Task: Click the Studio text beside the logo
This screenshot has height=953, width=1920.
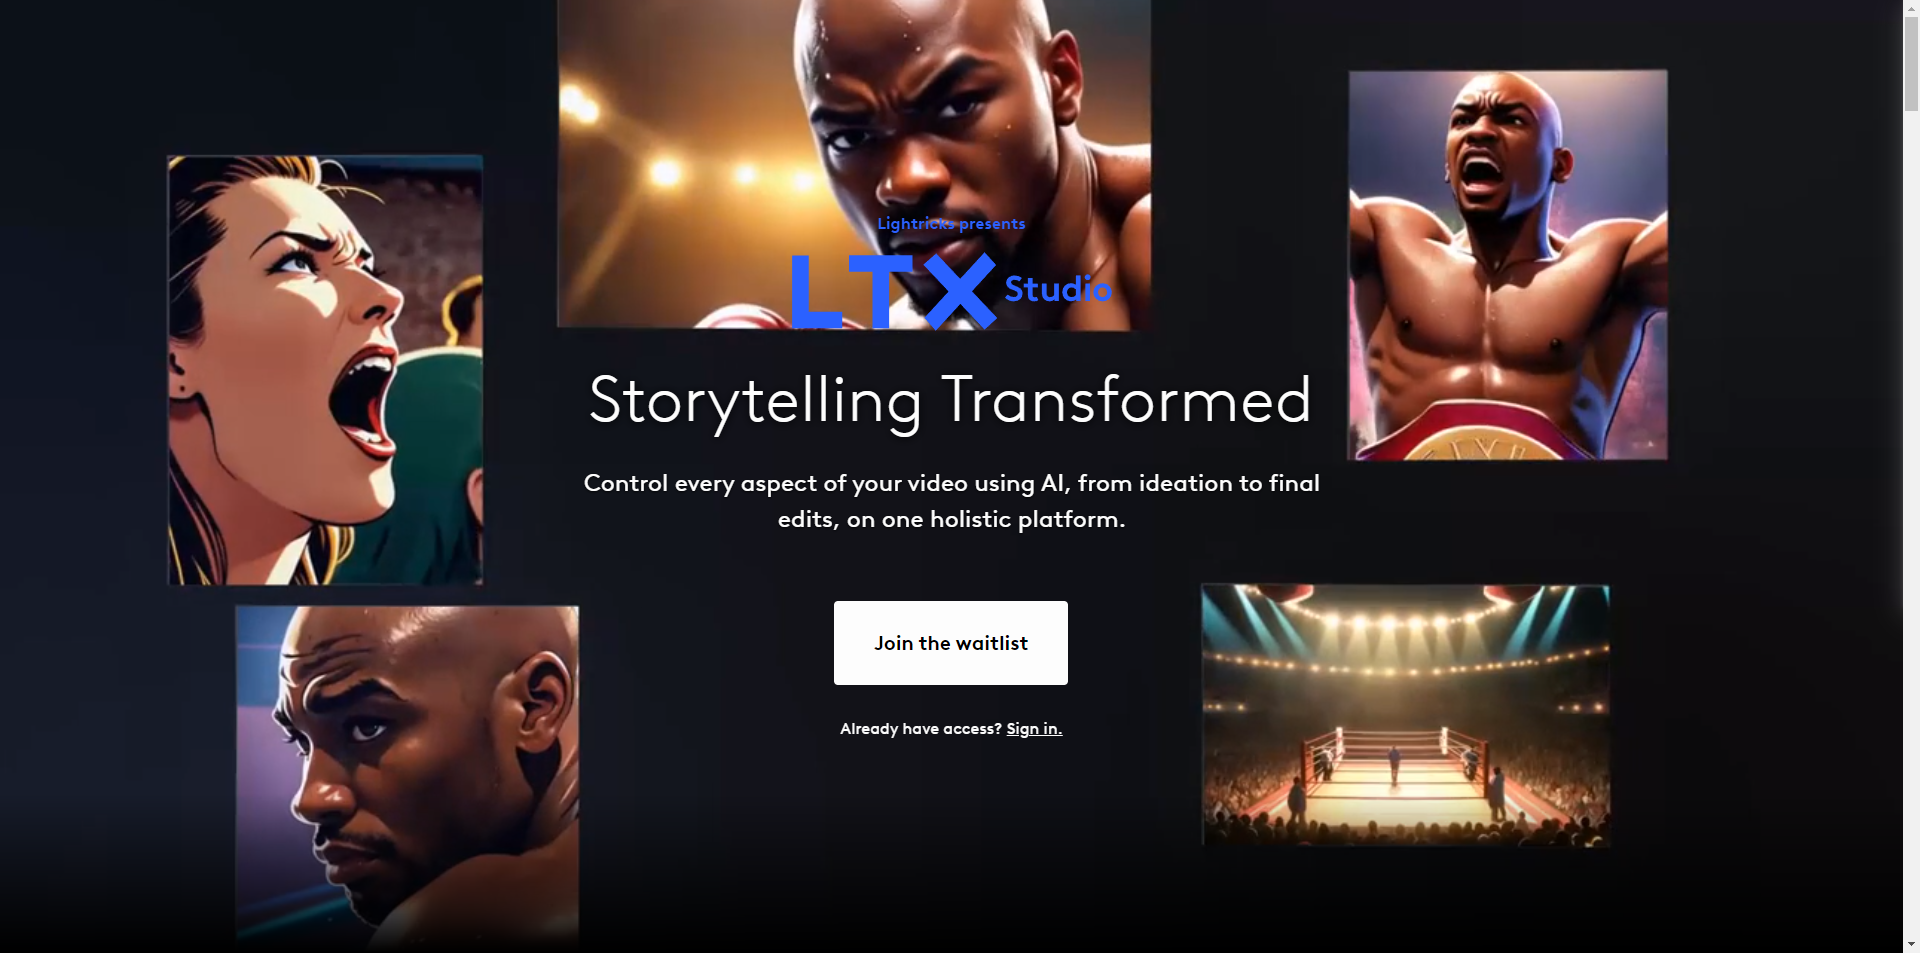Action: point(1058,289)
